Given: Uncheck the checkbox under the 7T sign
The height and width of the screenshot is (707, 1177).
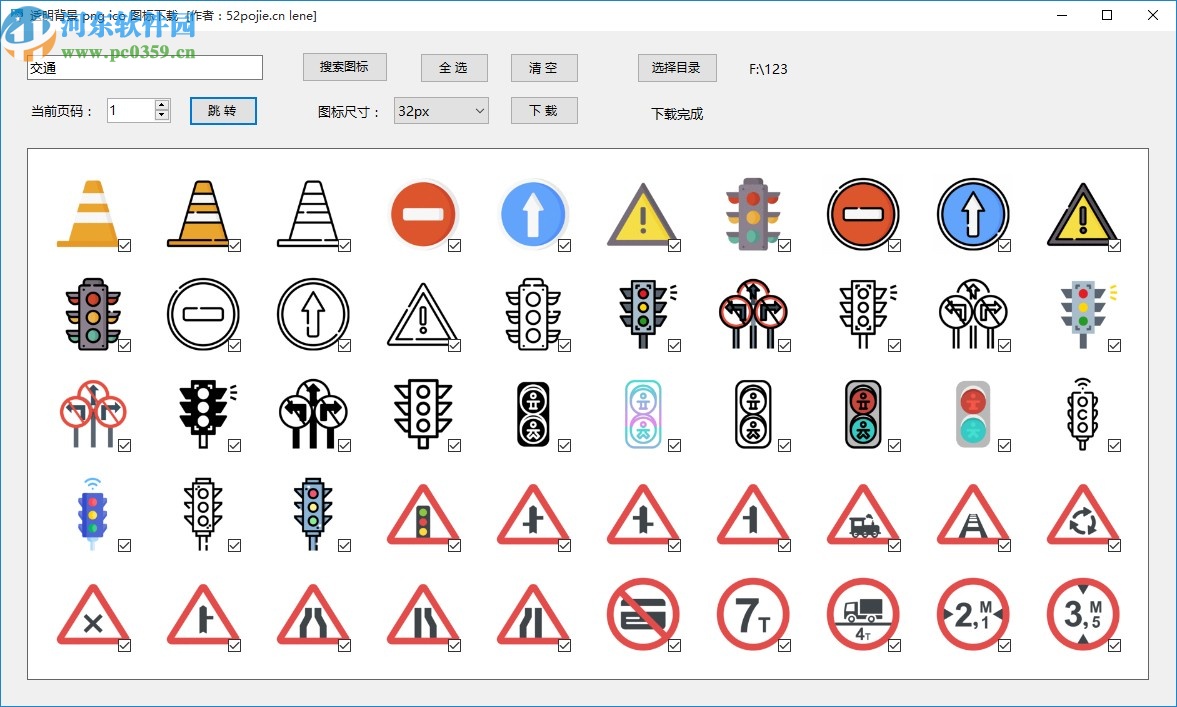Looking at the screenshot, I should tap(784, 646).
